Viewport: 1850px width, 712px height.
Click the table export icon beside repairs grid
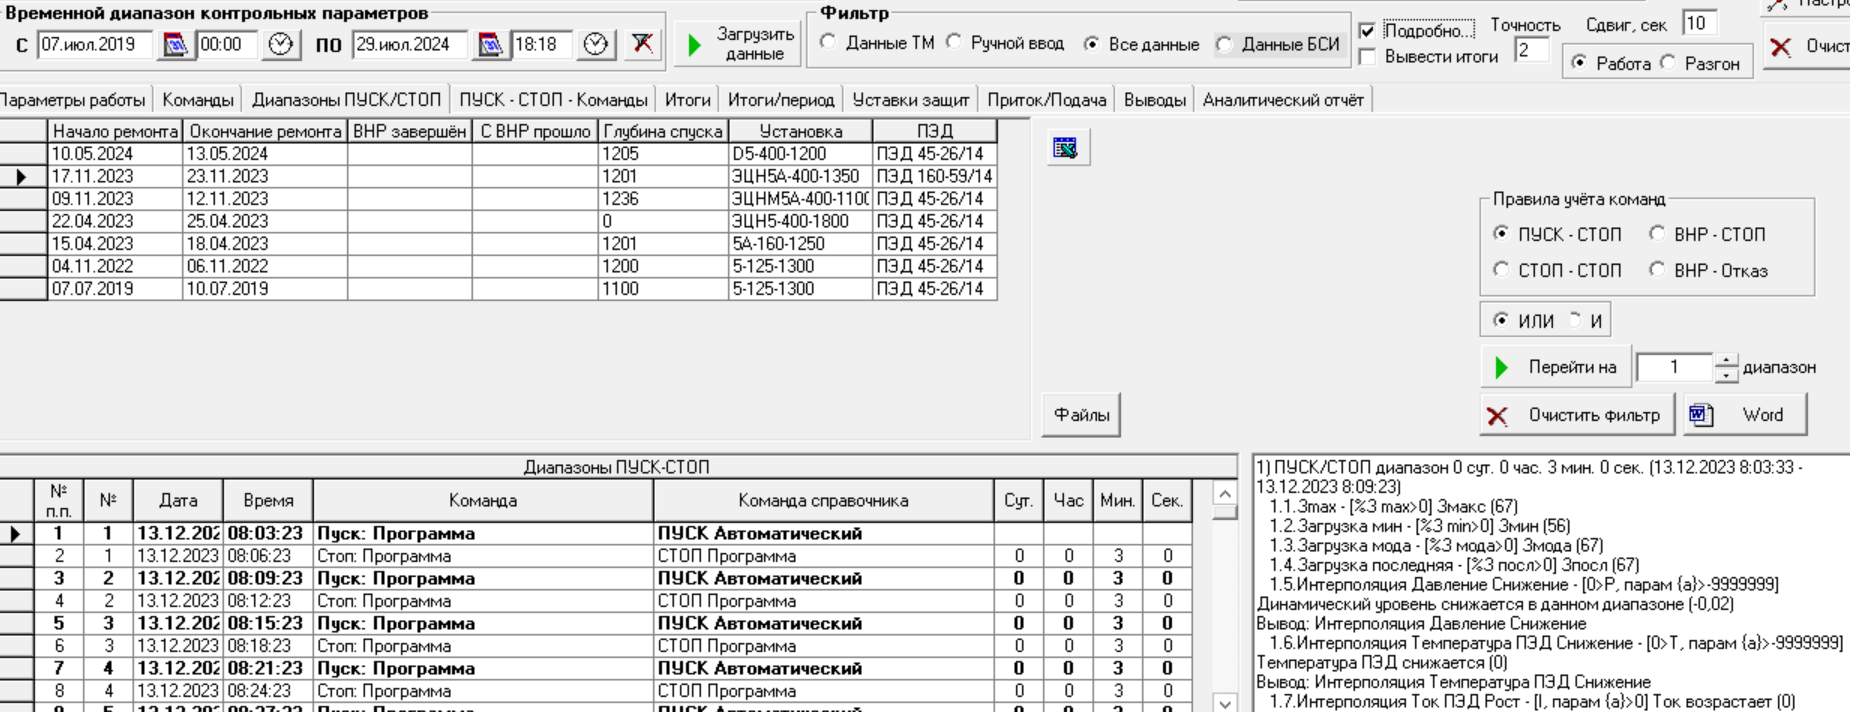coord(1066,148)
